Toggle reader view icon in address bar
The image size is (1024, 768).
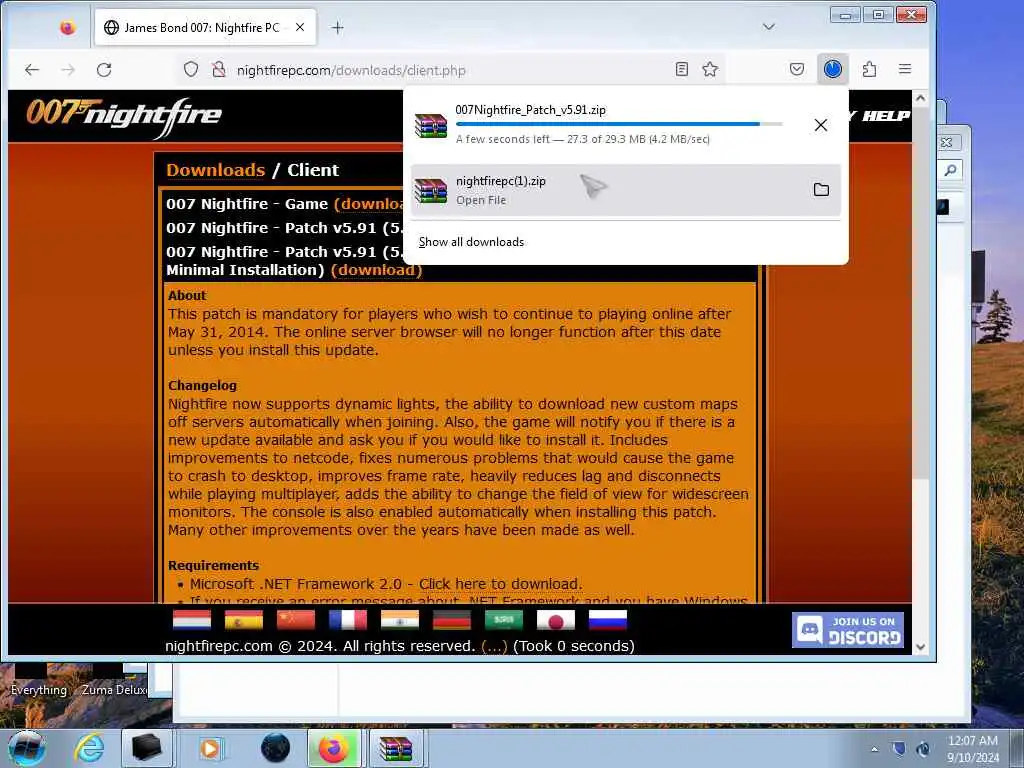coord(681,69)
